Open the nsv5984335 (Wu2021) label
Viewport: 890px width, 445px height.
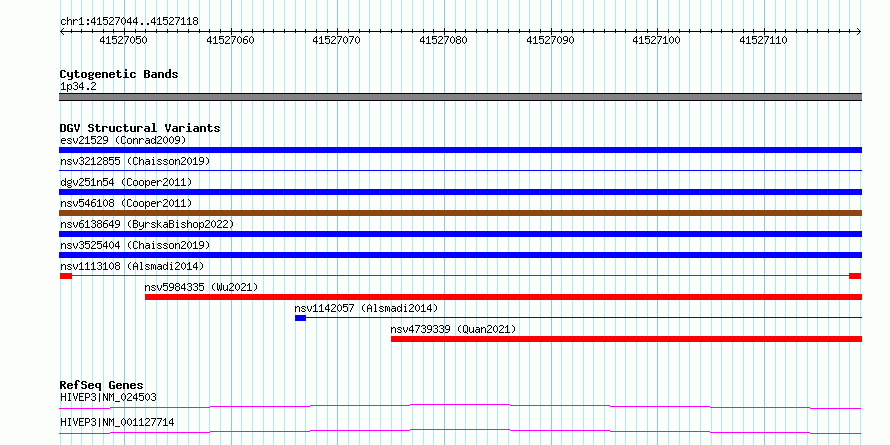201,287
